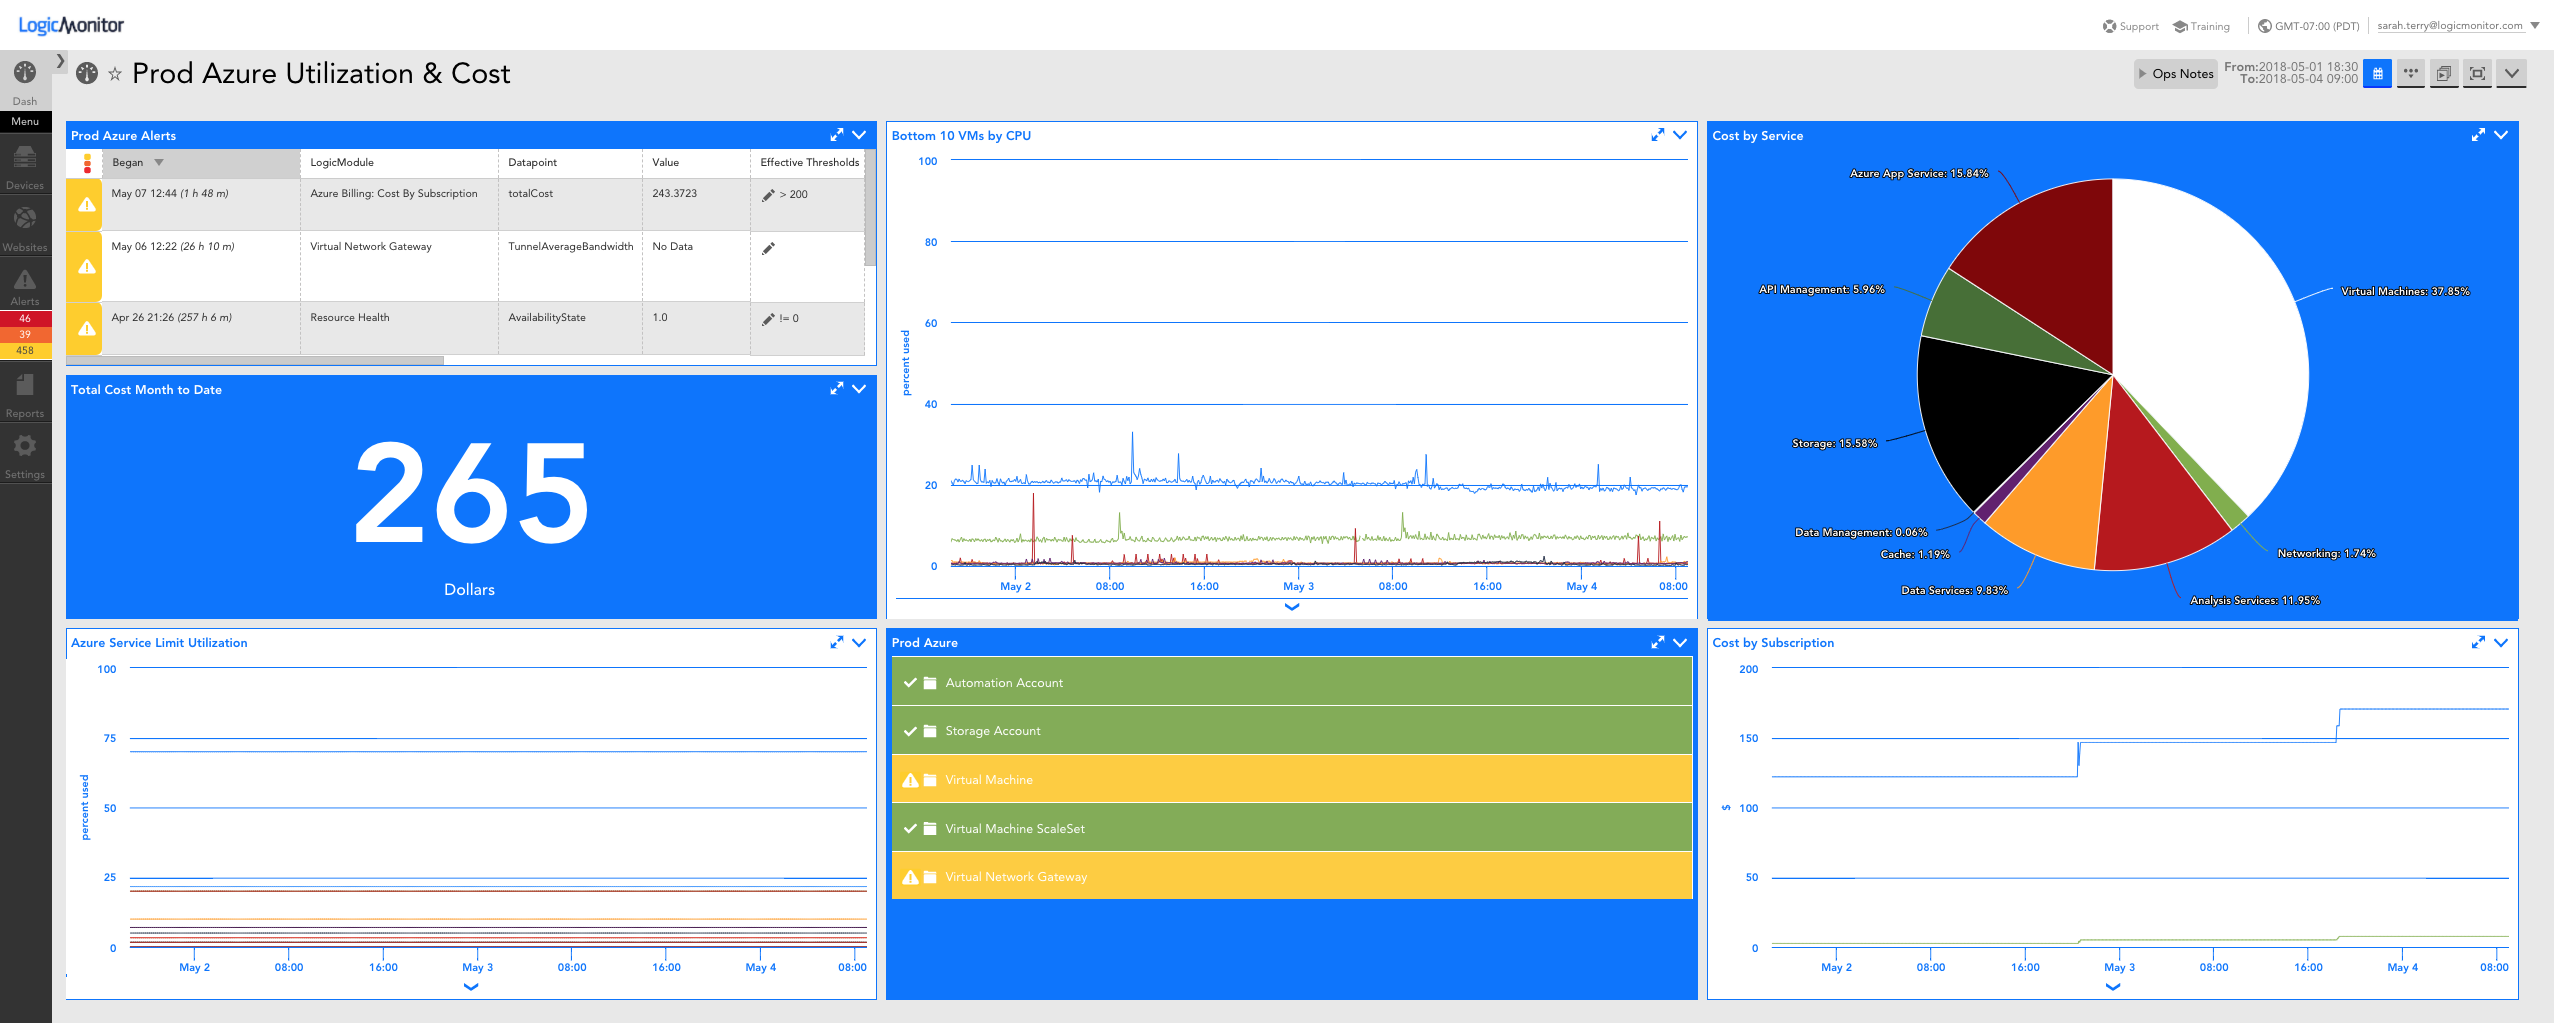
Task: Click the alerts table horizontal scrollbar
Action: (255, 361)
